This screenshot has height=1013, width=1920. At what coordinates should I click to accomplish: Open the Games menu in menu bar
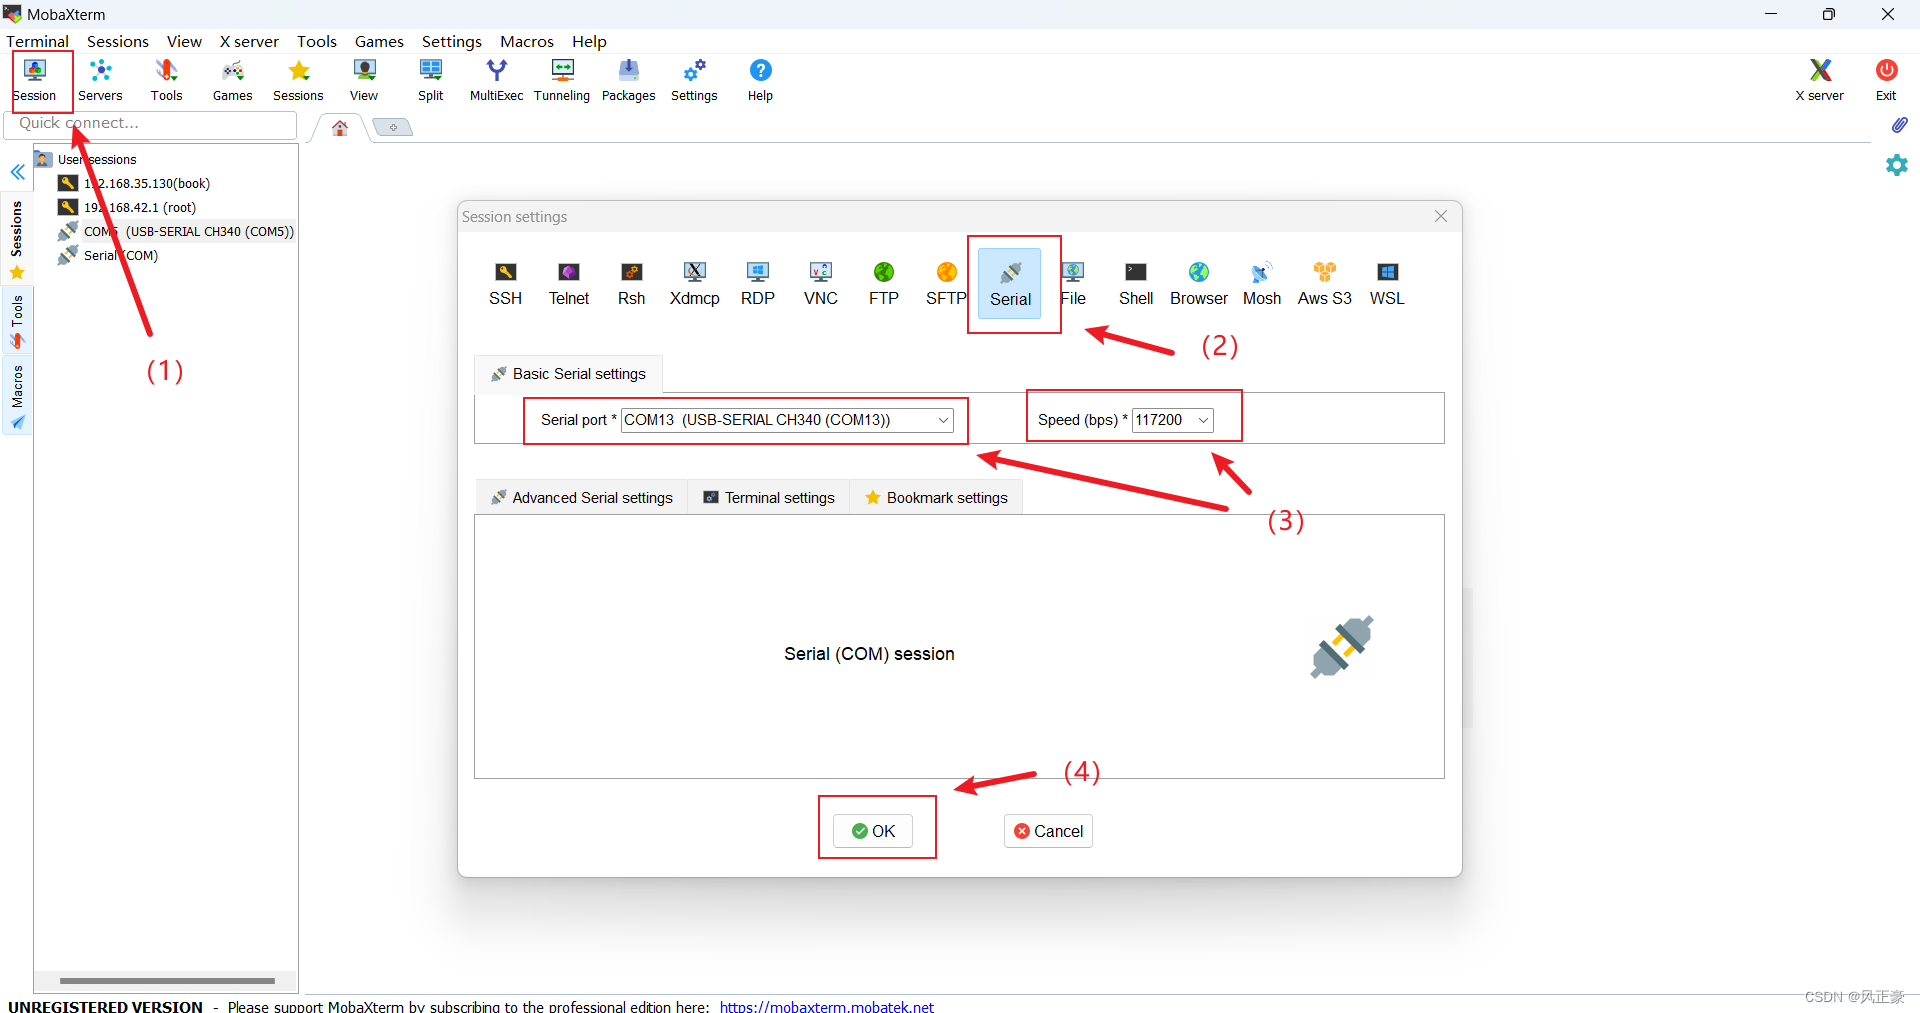pyautogui.click(x=379, y=41)
